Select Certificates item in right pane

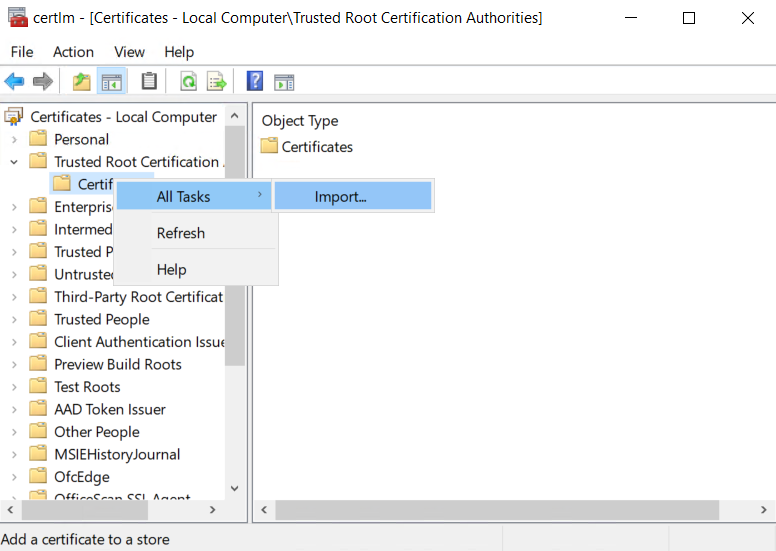pos(317,147)
